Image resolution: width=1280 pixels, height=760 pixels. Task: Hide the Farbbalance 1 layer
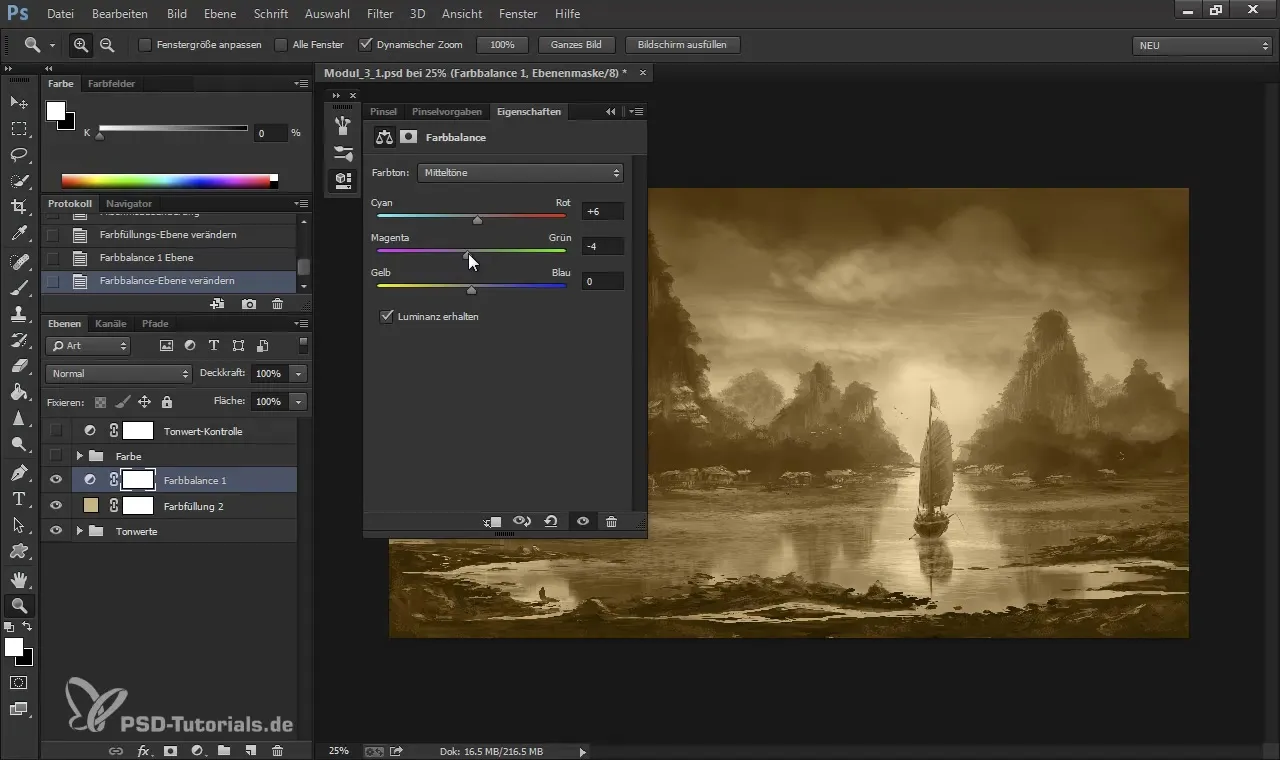click(x=56, y=480)
